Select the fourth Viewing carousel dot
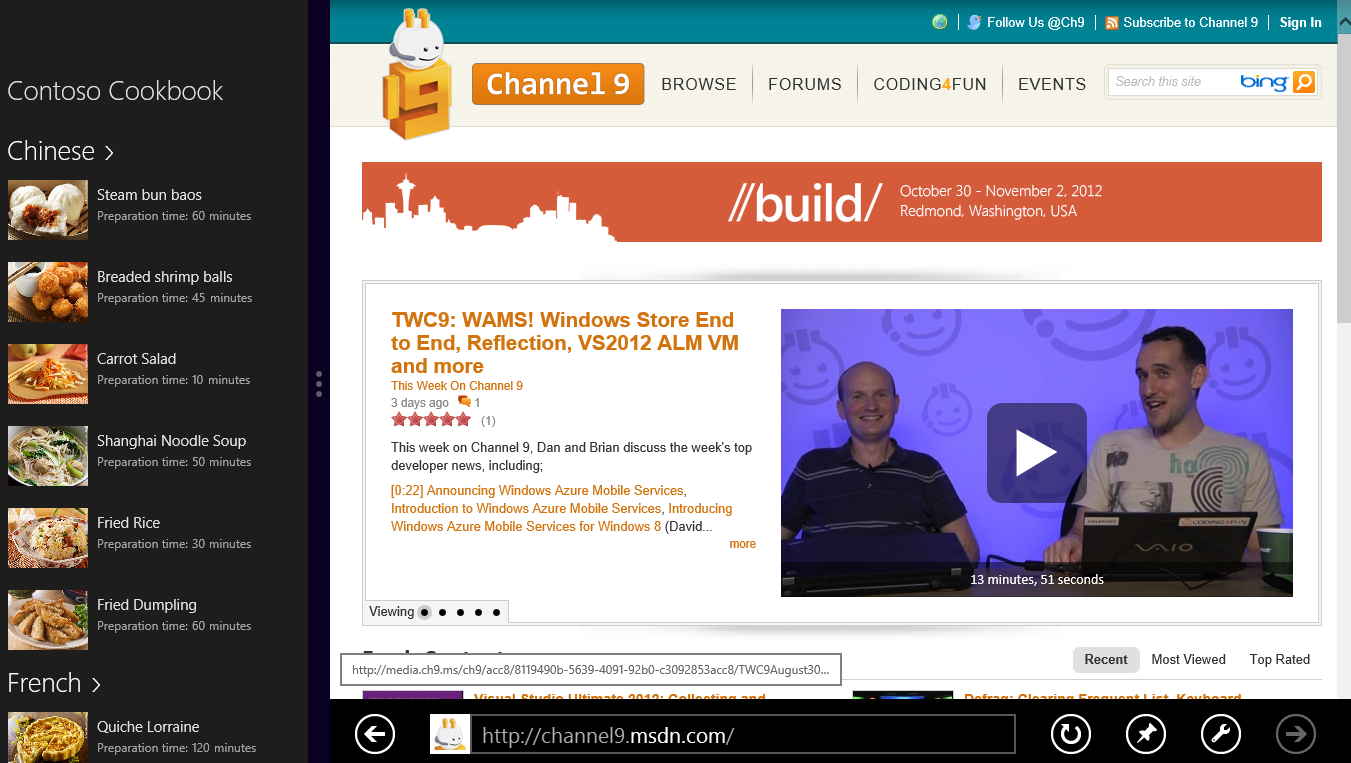The image size is (1351, 763). 478,612
